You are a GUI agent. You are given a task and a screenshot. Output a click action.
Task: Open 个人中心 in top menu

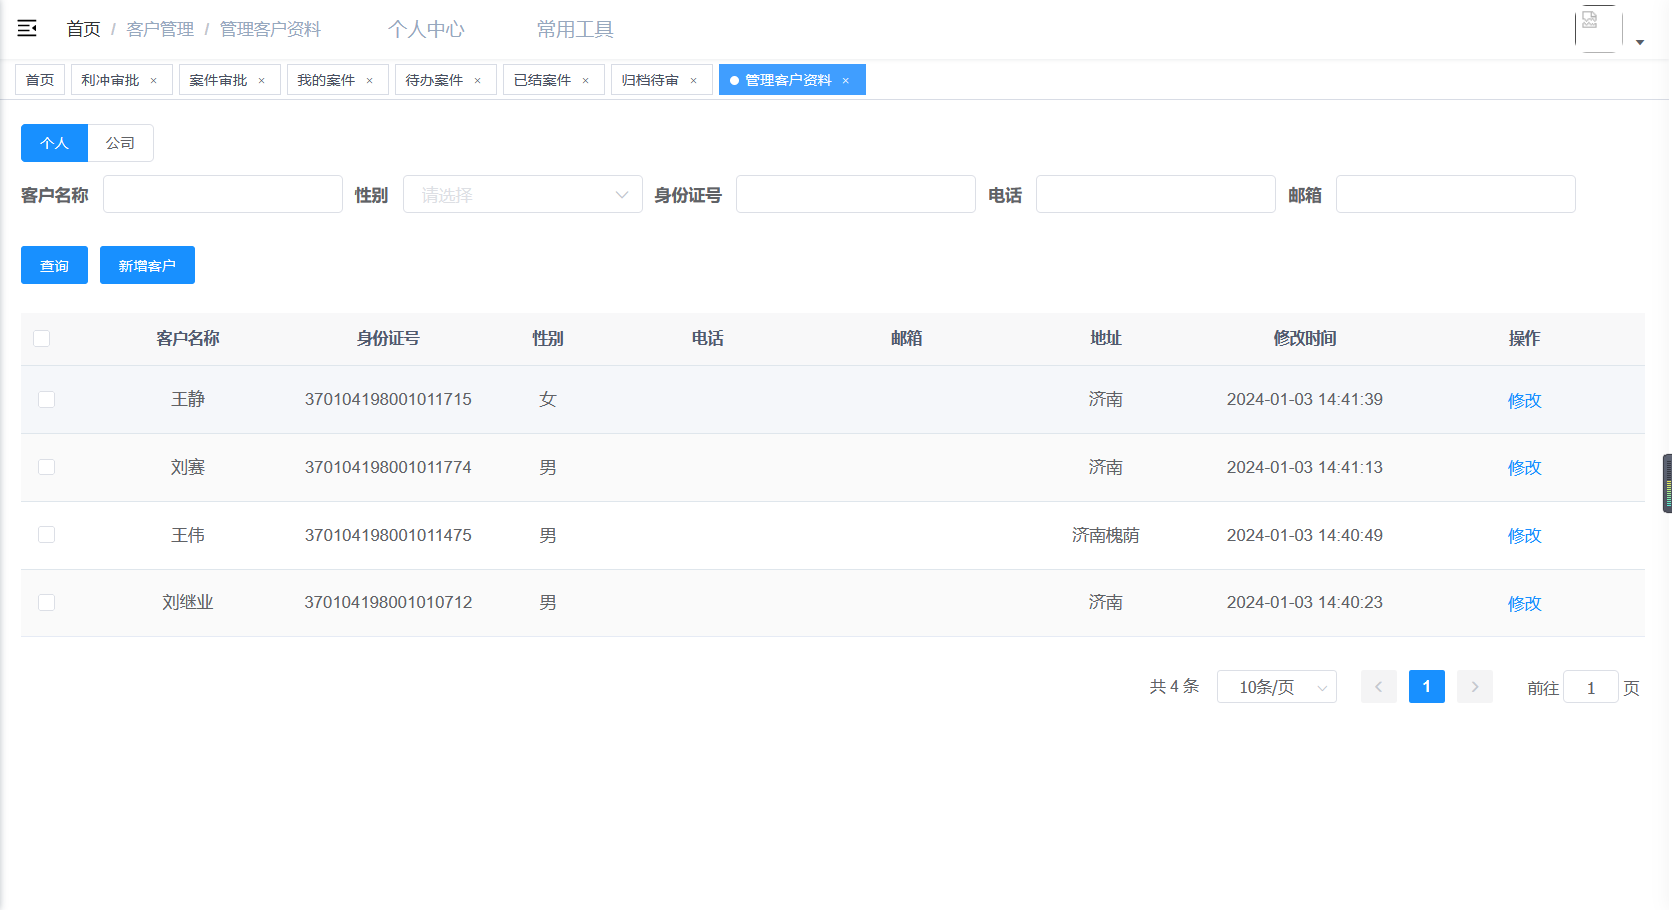(x=427, y=29)
